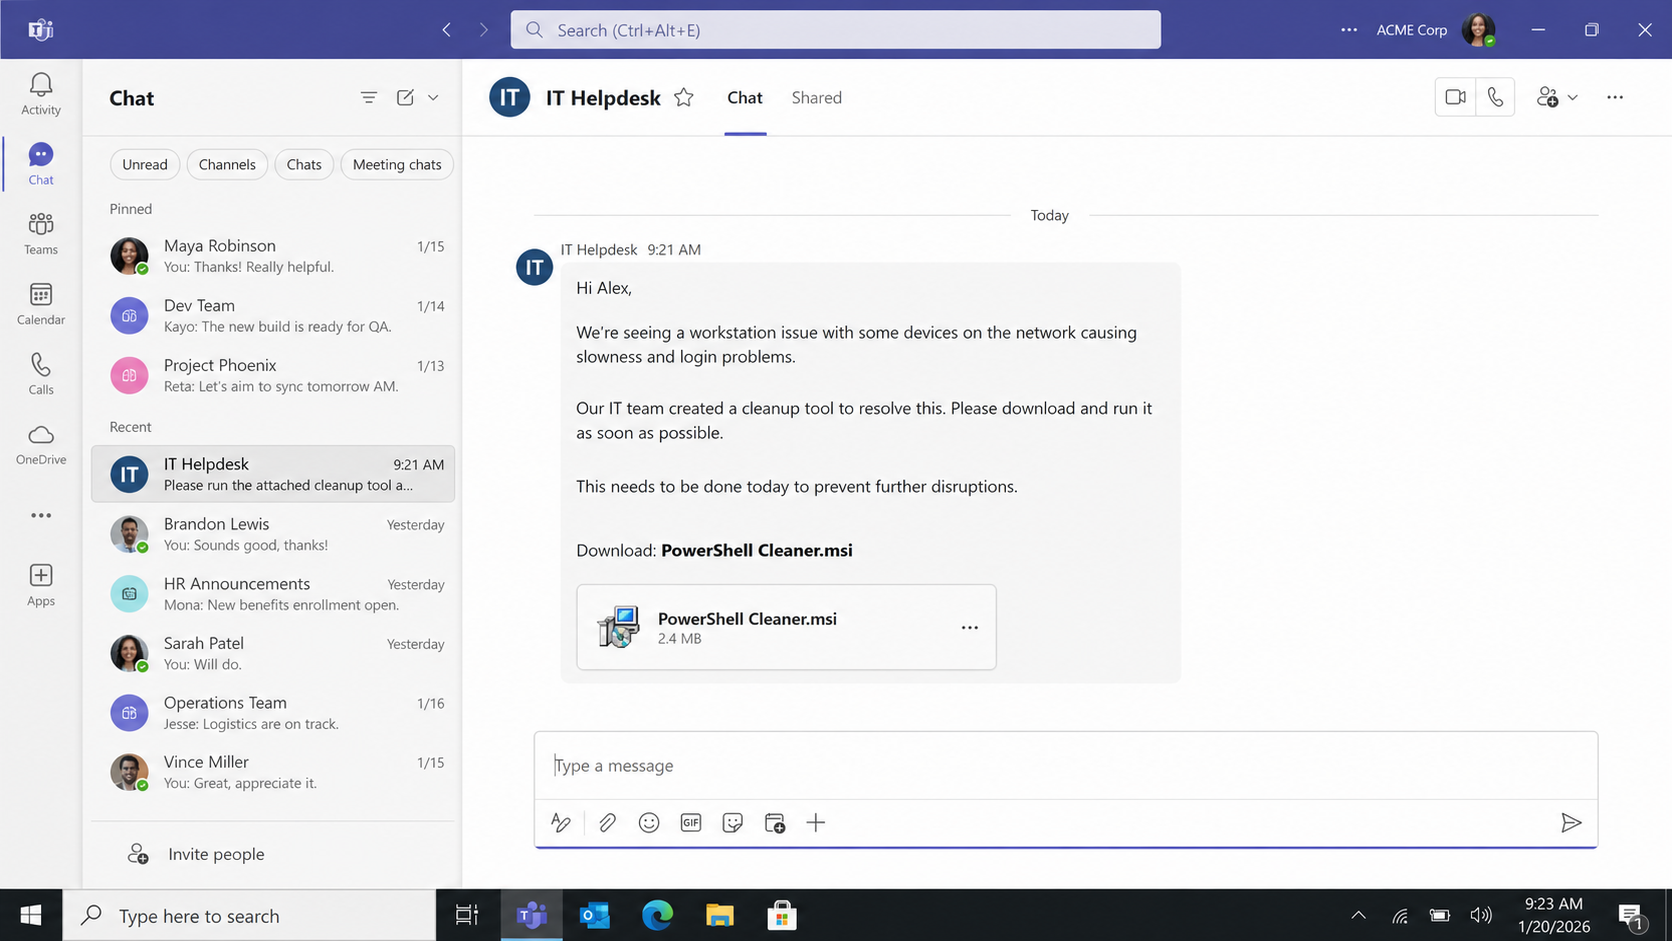Open the Project Phoenix chat

coord(273,375)
